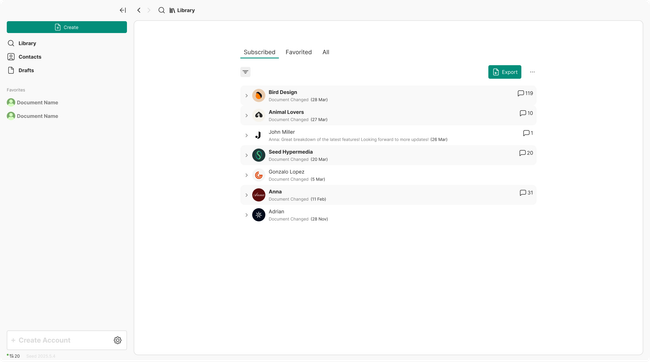Open search with the magnifier icon in top bar
The image size is (650, 362).
[161, 10]
